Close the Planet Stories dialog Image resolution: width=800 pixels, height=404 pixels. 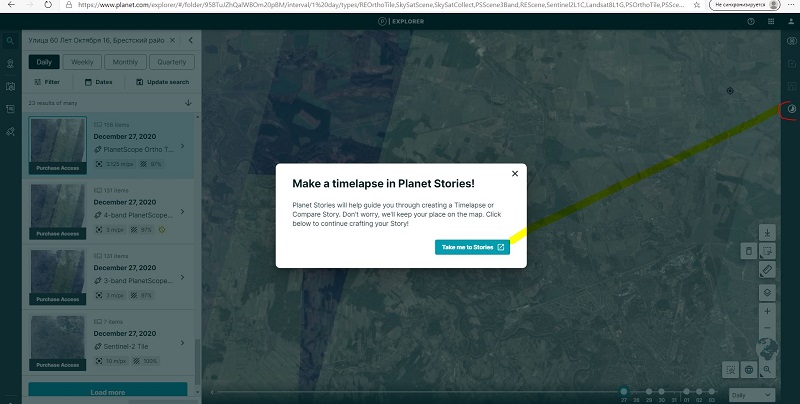515,173
